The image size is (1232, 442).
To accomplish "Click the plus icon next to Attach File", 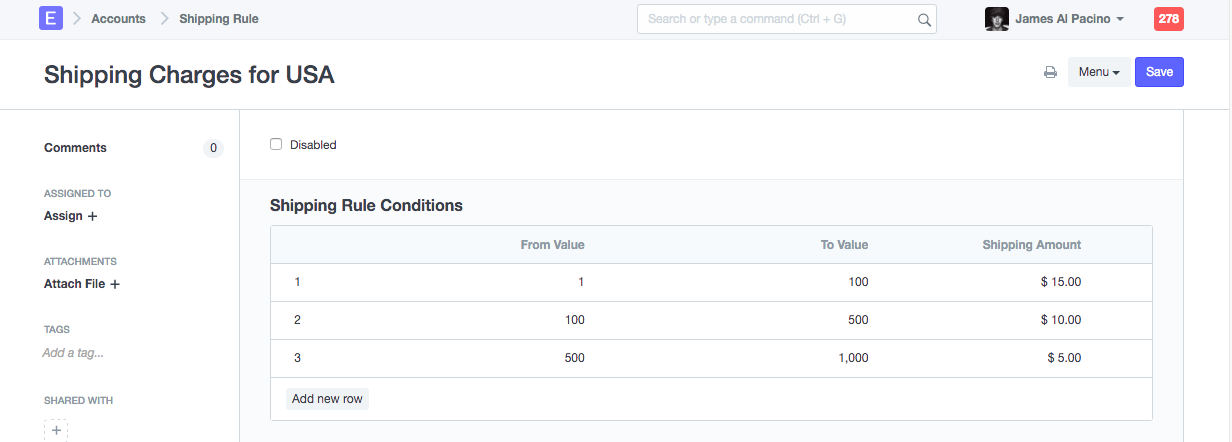I will click(115, 284).
